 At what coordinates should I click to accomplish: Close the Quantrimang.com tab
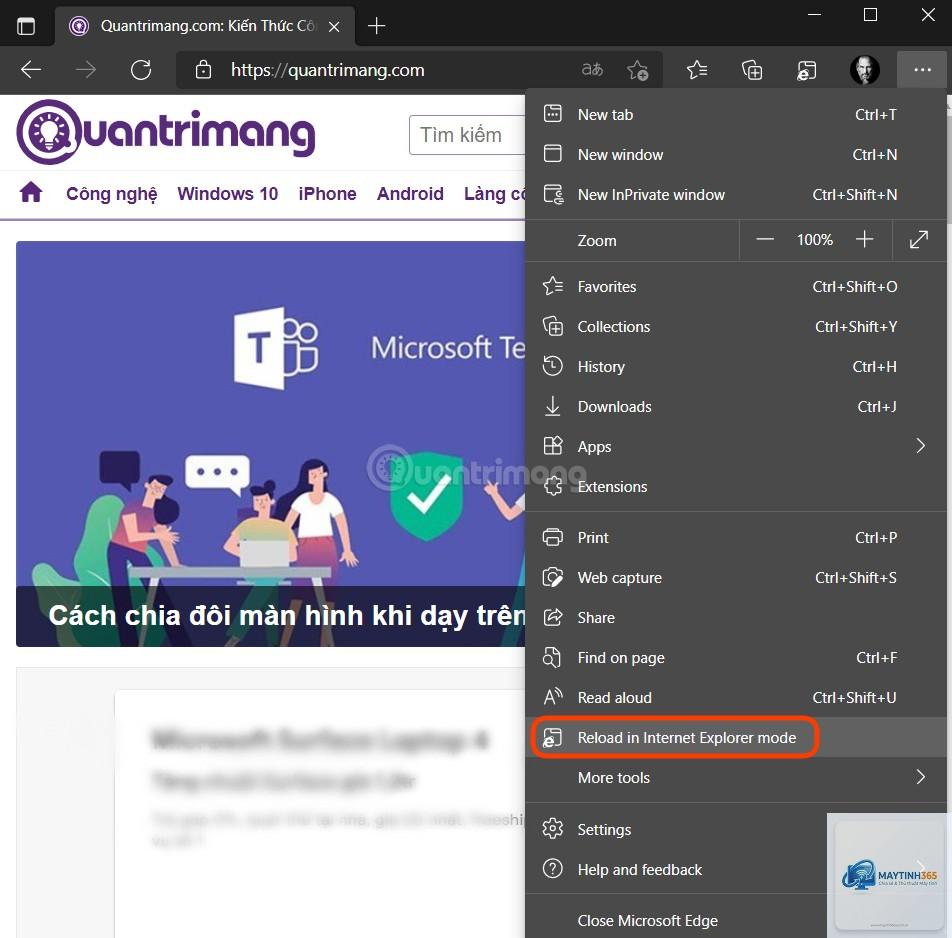coord(334,27)
